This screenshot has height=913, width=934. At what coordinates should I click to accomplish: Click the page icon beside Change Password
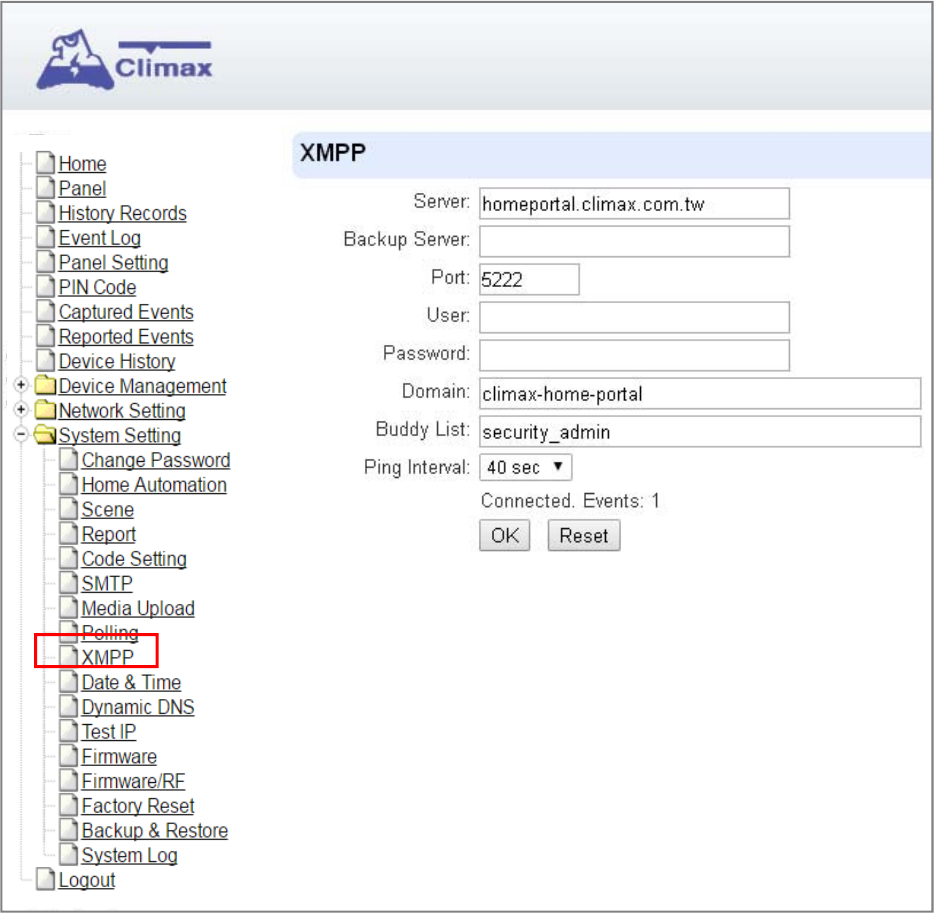tap(69, 459)
